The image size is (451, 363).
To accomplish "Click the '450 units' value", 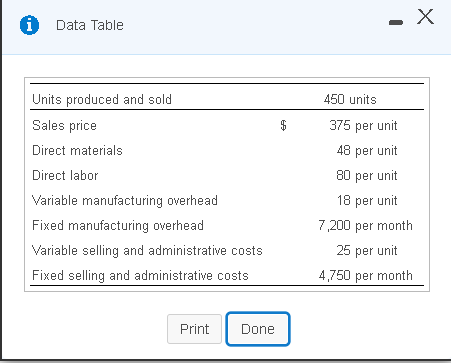I will pyautogui.click(x=350, y=99).
